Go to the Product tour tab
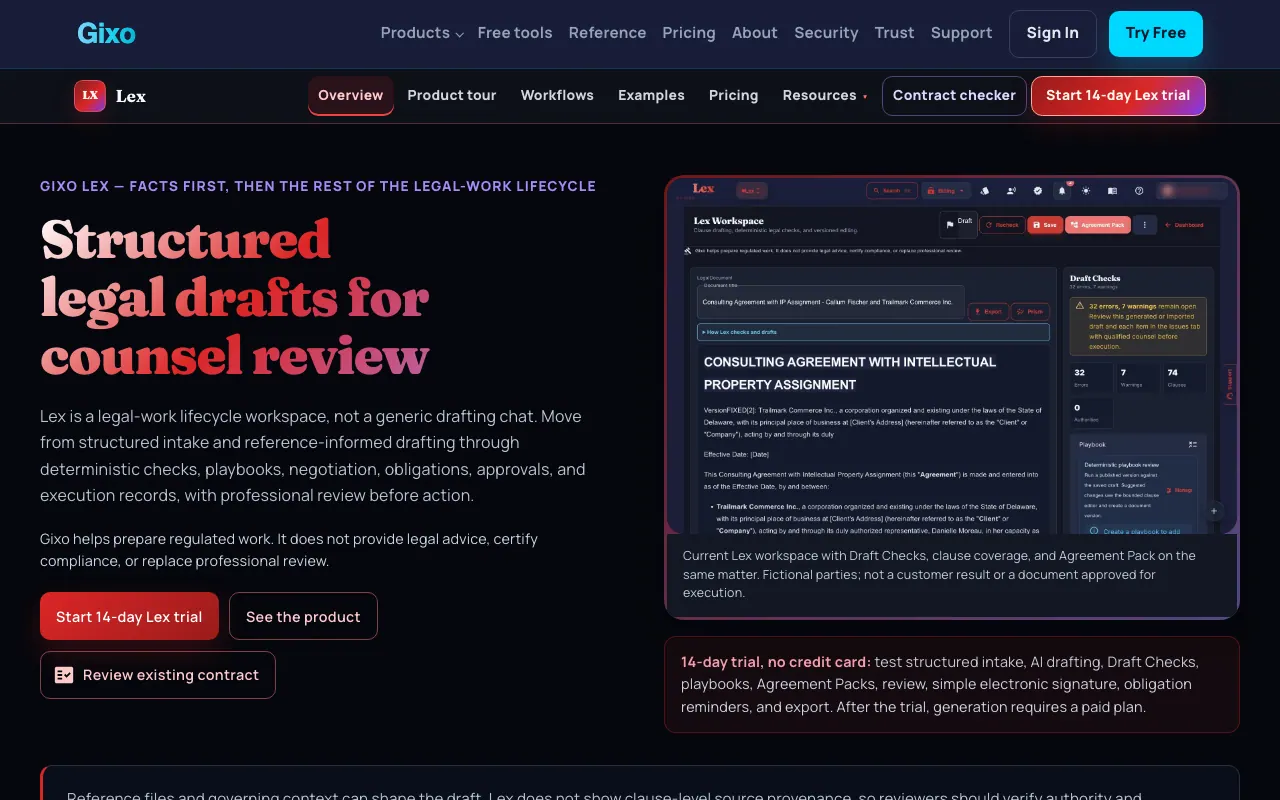Viewport: 1280px width, 800px height. pyautogui.click(x=452, y=96)
